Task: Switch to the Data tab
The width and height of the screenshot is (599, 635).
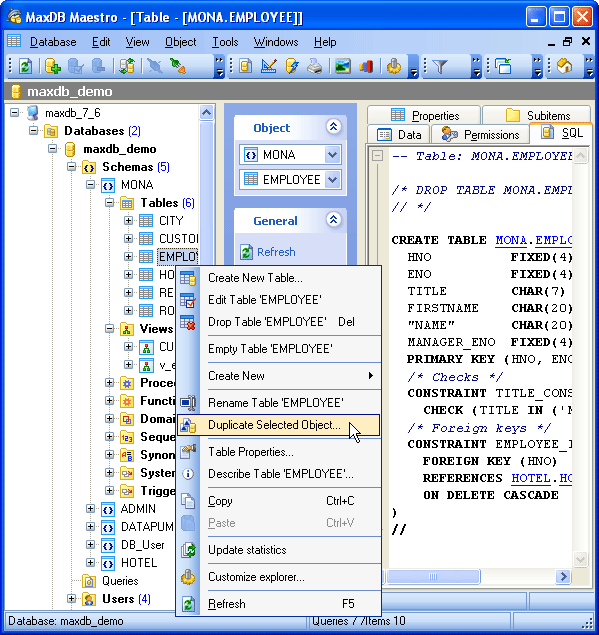Action: pos(399,134)
